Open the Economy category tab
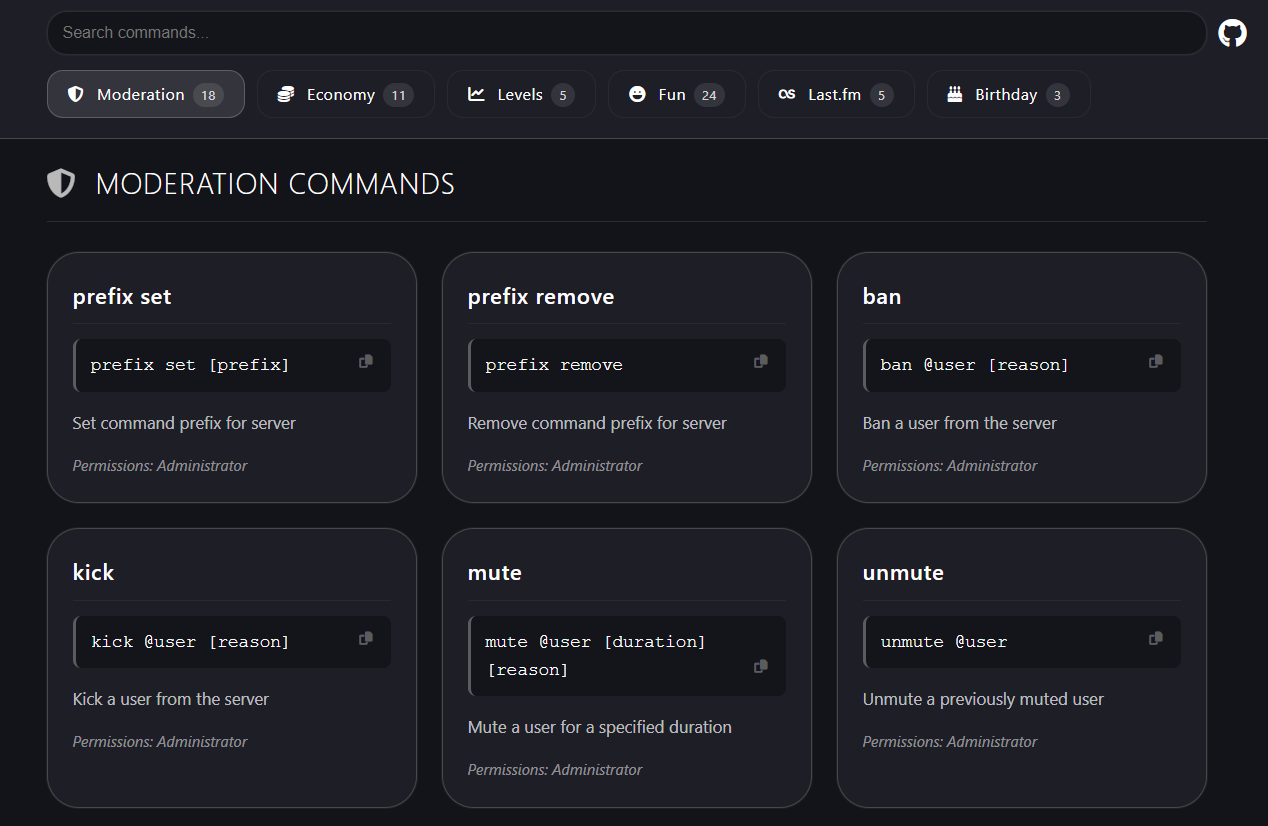Image resolution: width=1268 pixels, height=826 pixels. tap(346, 94)
